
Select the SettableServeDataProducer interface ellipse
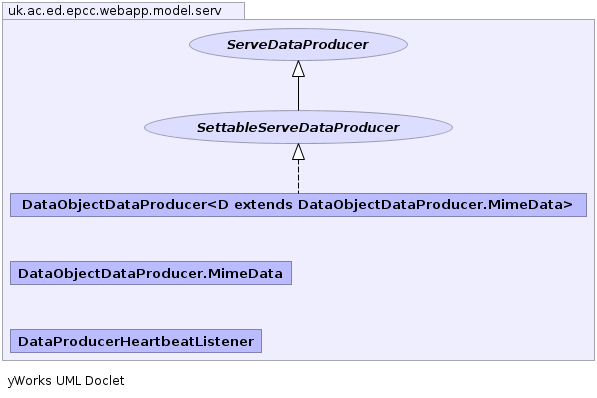[298, 127]
